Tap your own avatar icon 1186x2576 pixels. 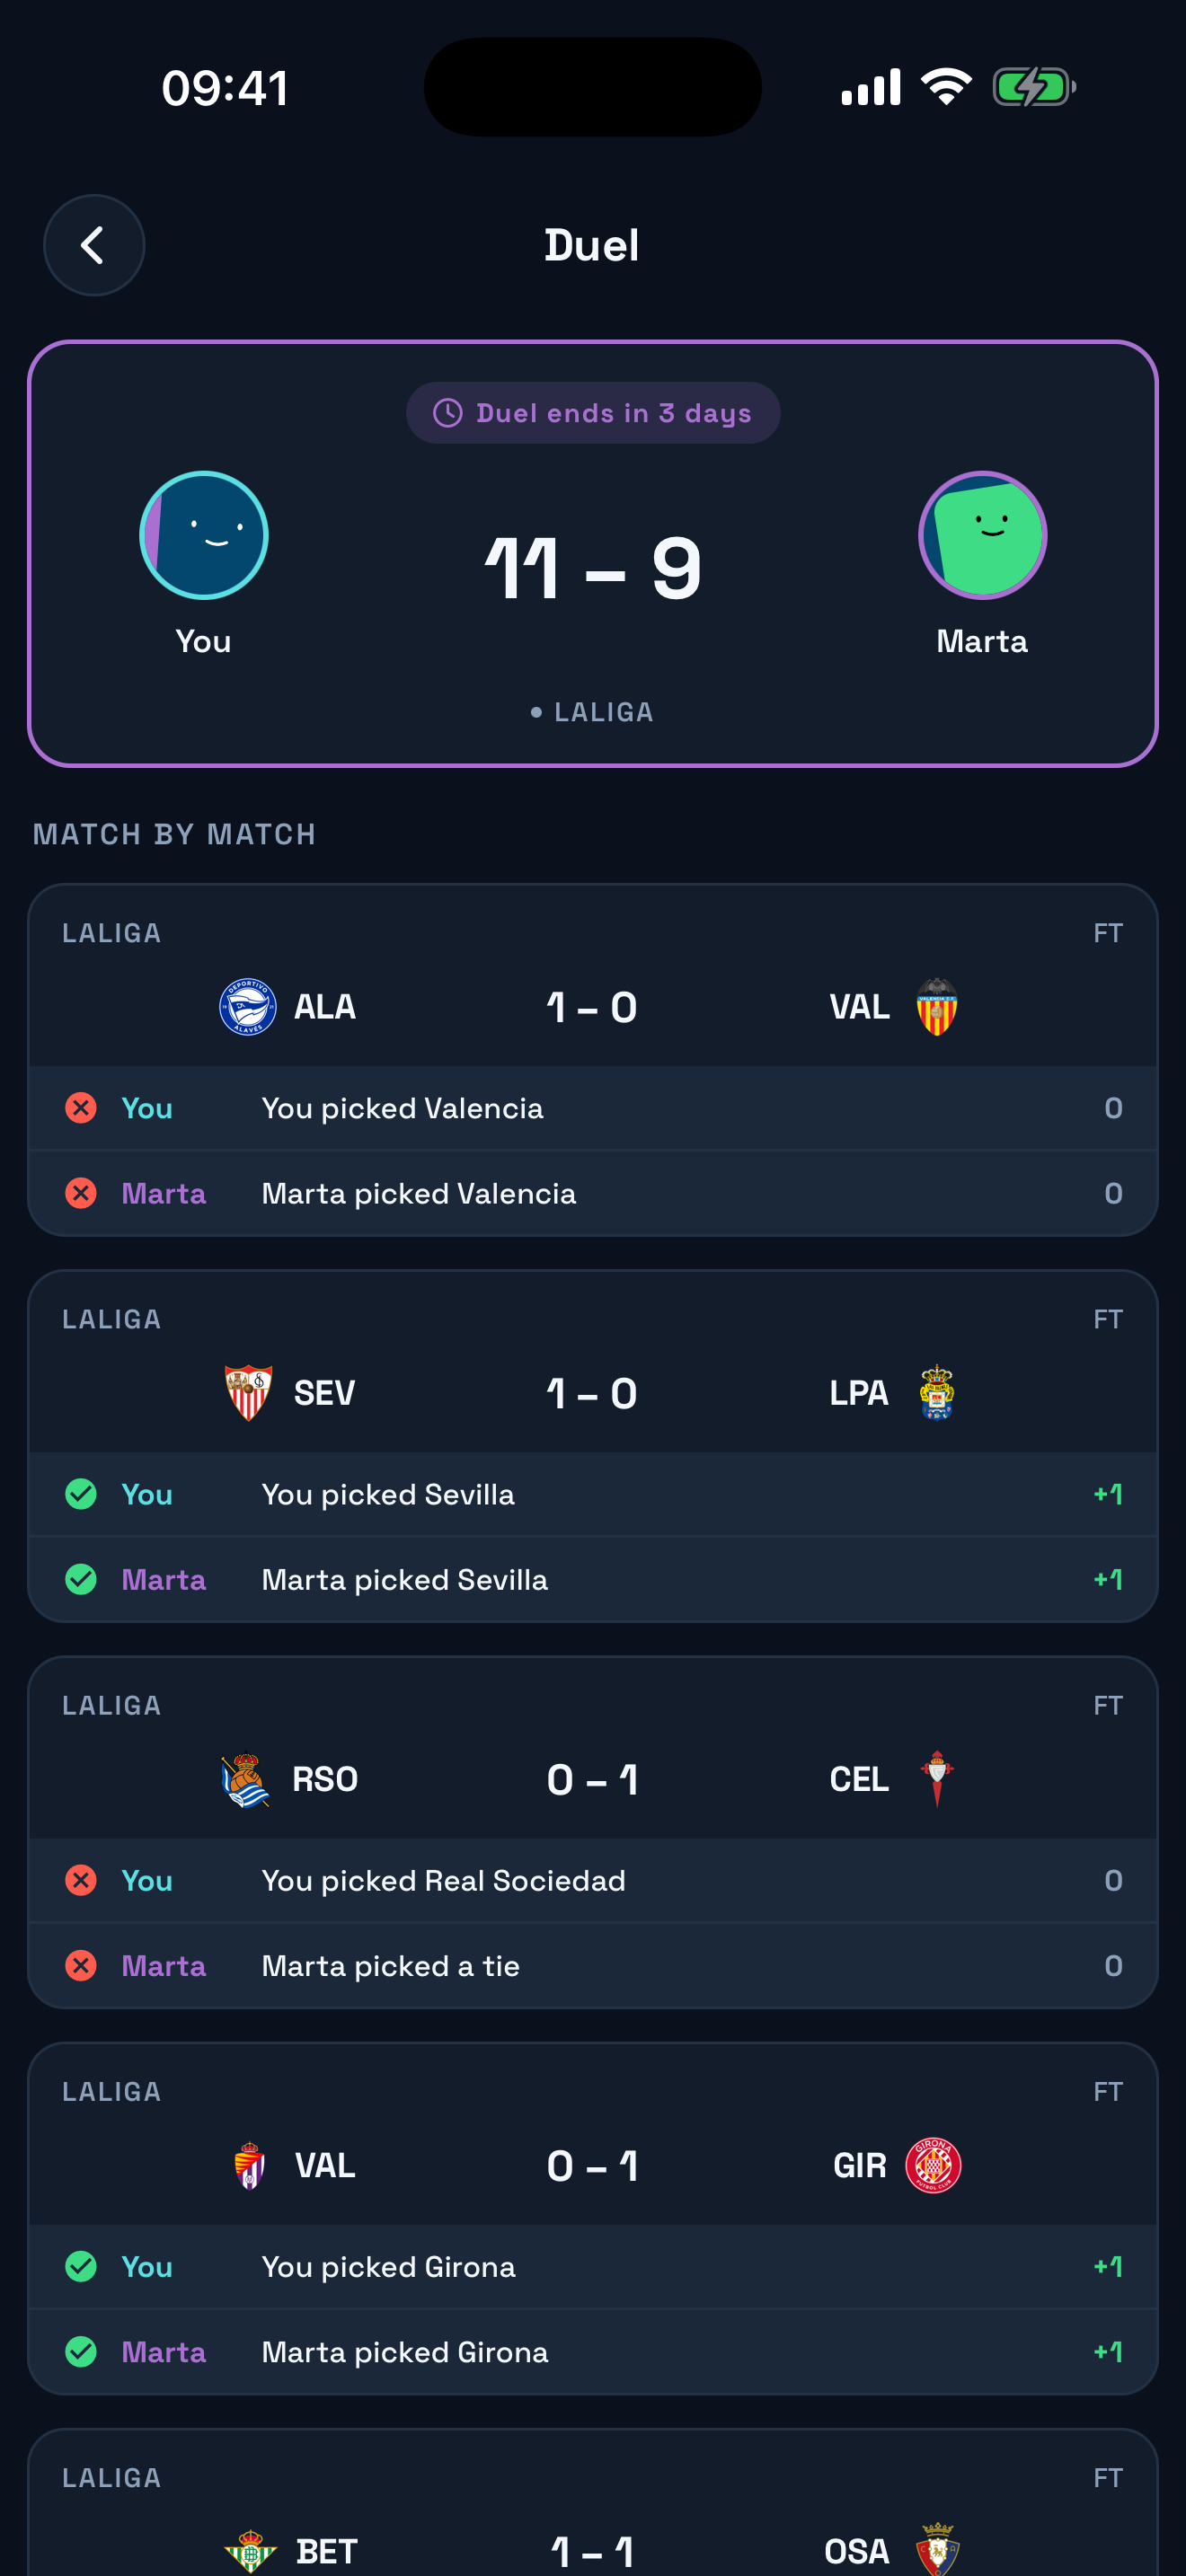pyautogui.click(x=204, y=535)
